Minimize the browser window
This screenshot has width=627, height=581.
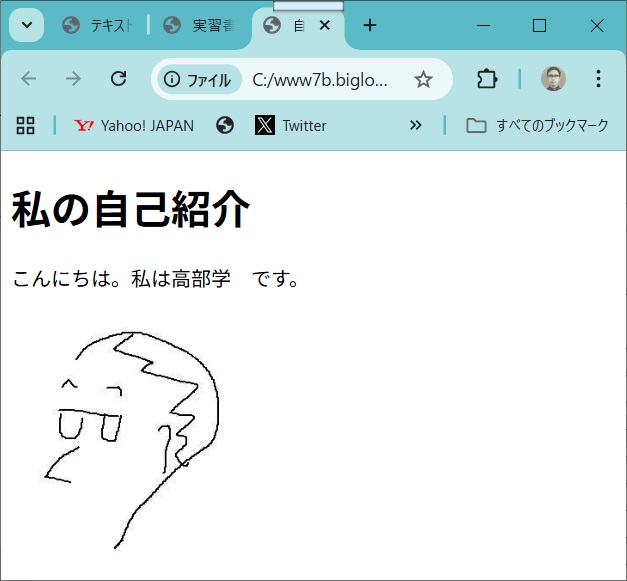(x=483, y=26)
